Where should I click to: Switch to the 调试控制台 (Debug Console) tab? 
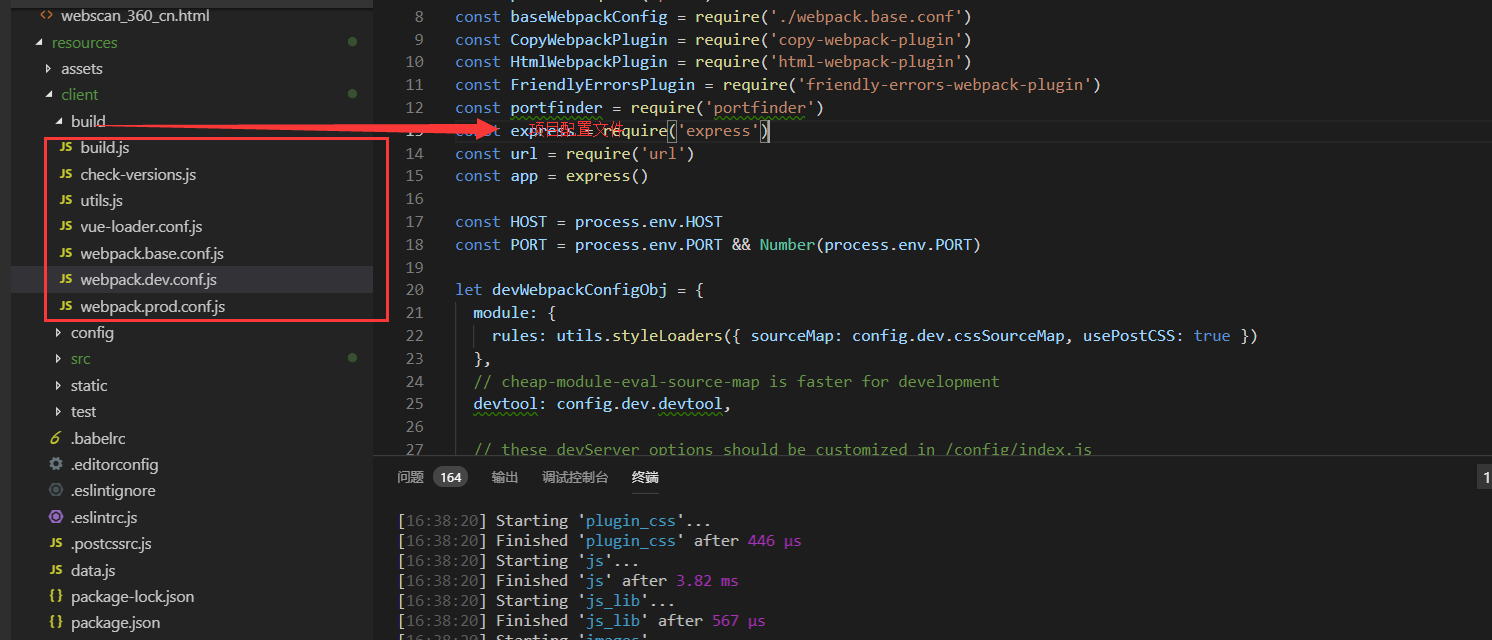click(575, 478)
